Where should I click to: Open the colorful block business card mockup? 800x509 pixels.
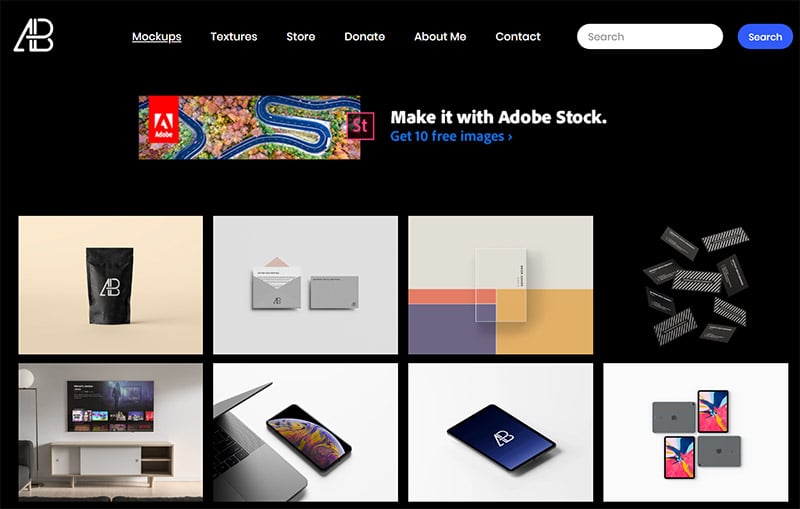tap(501, 285)
